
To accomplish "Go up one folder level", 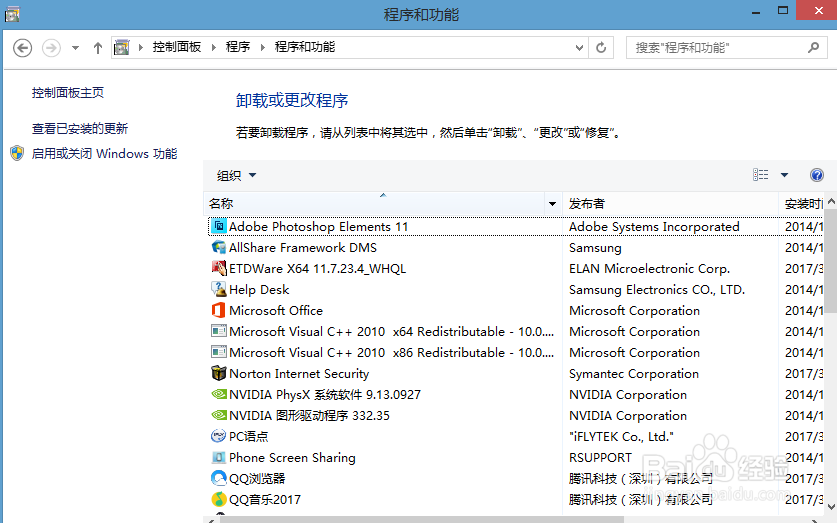I will [x=98, y=47].
